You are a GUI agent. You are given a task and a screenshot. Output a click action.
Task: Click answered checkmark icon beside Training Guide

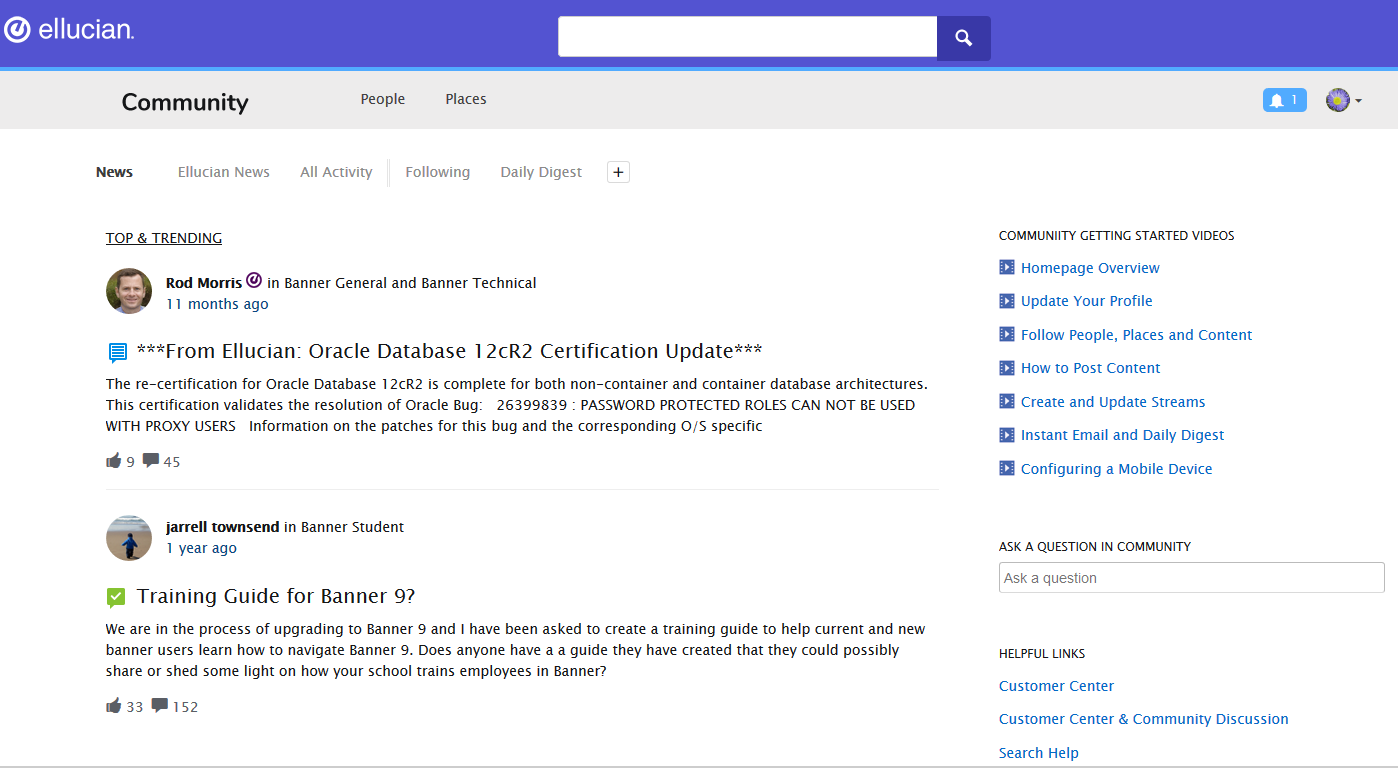116,597
